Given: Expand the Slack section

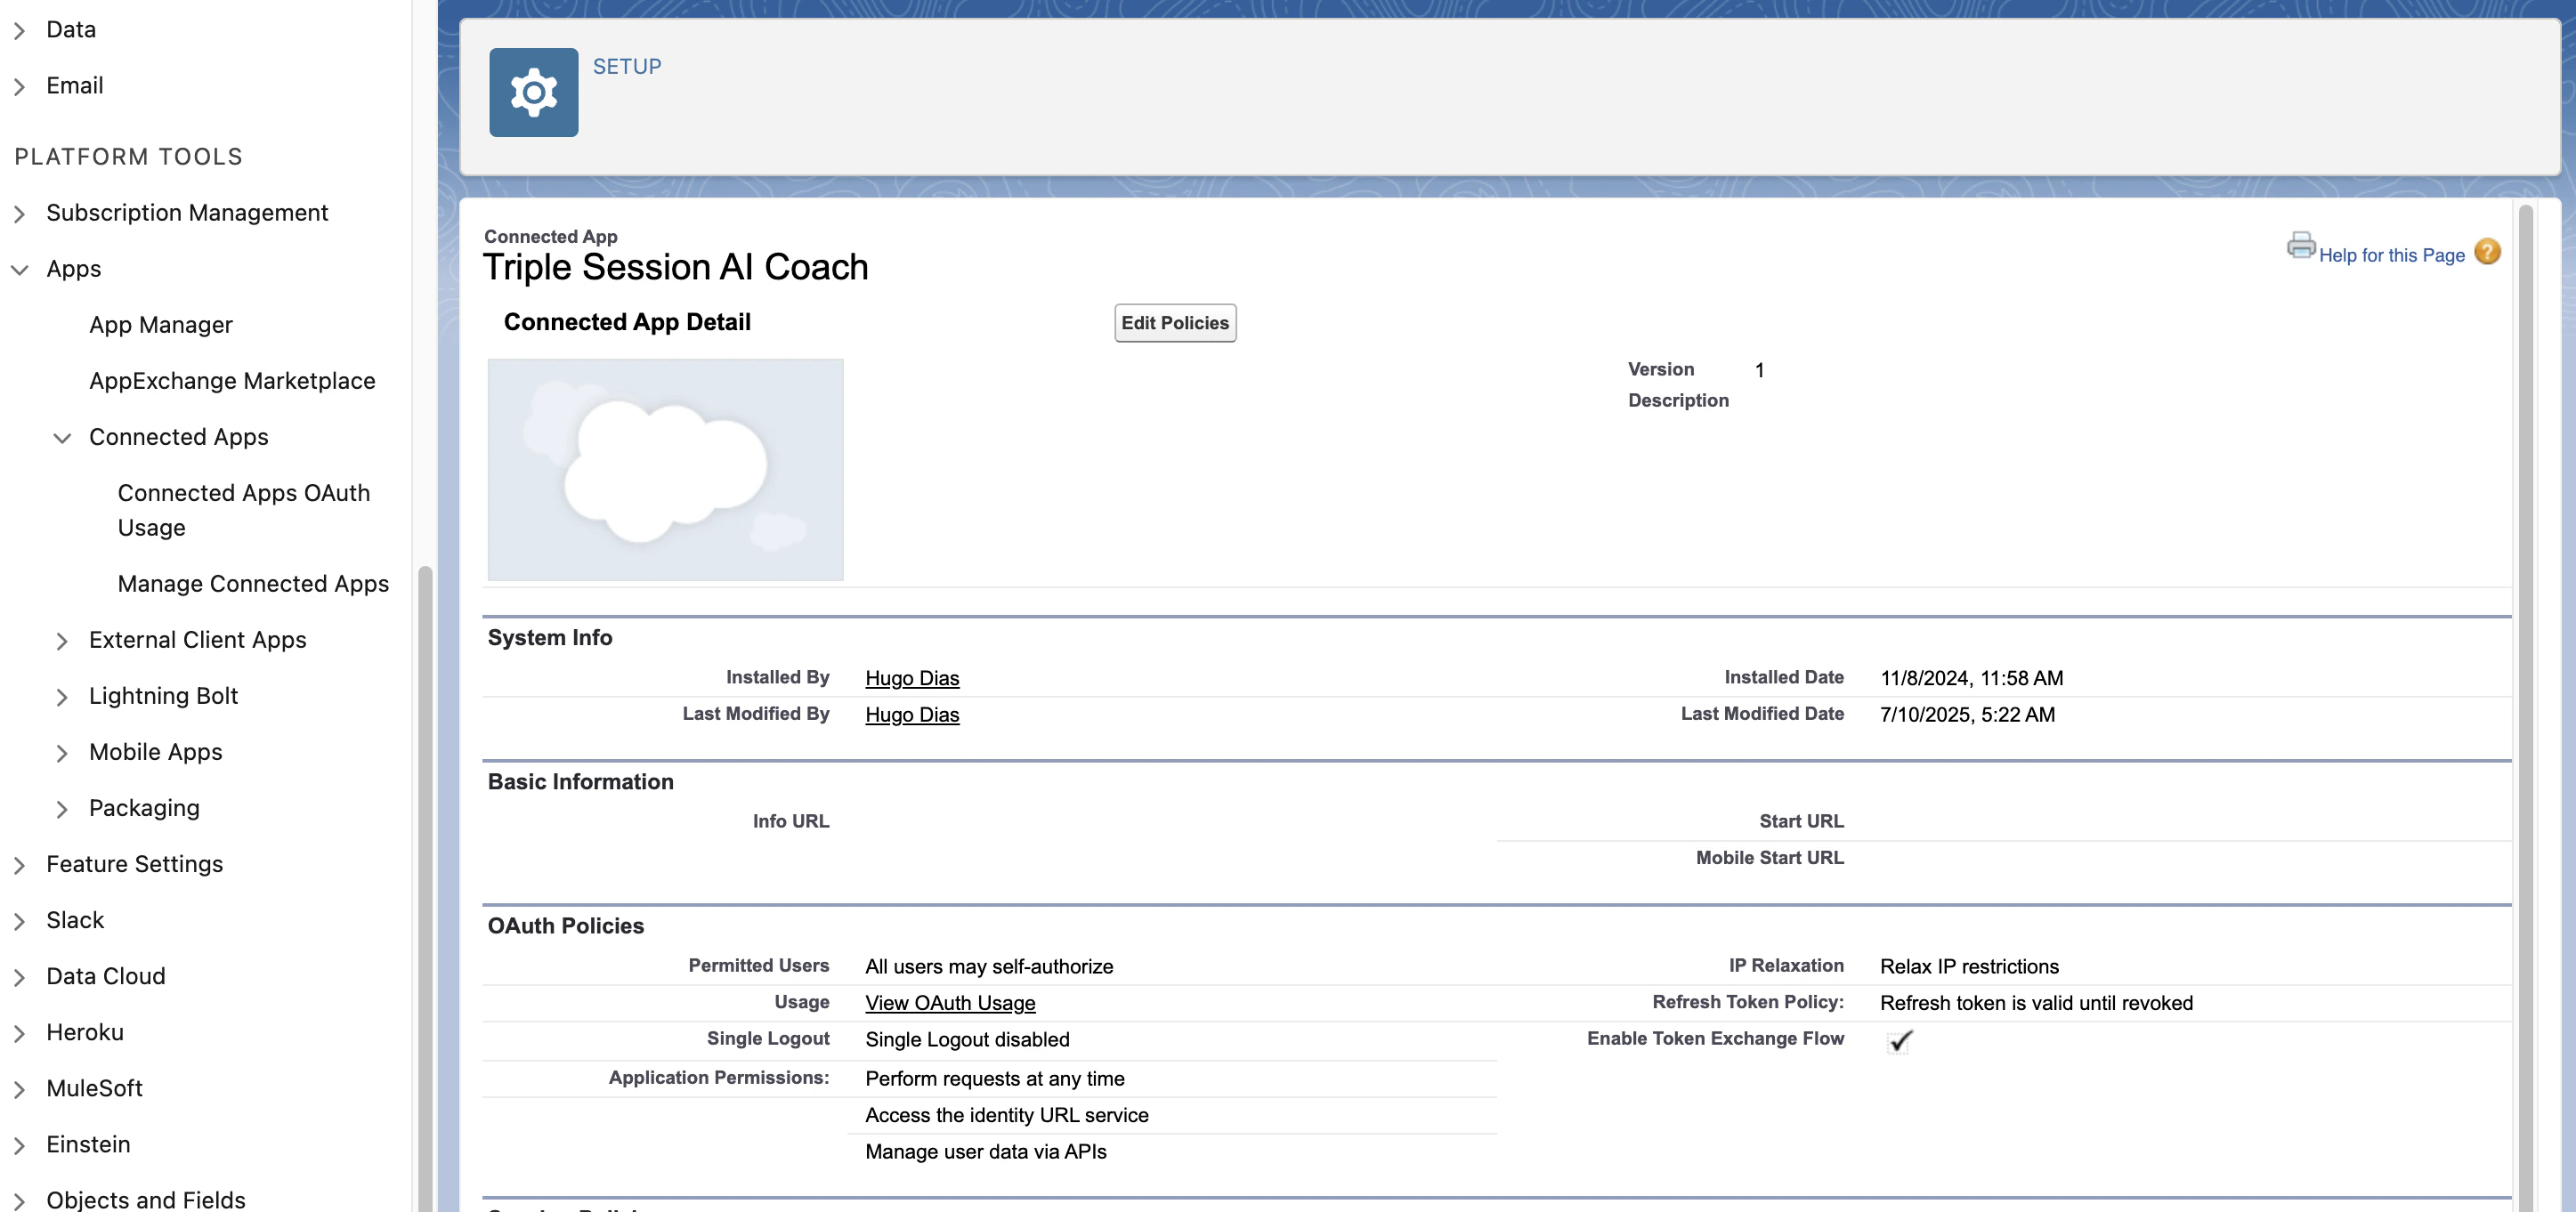Looking at the screenshot, I should pos(19,920).
